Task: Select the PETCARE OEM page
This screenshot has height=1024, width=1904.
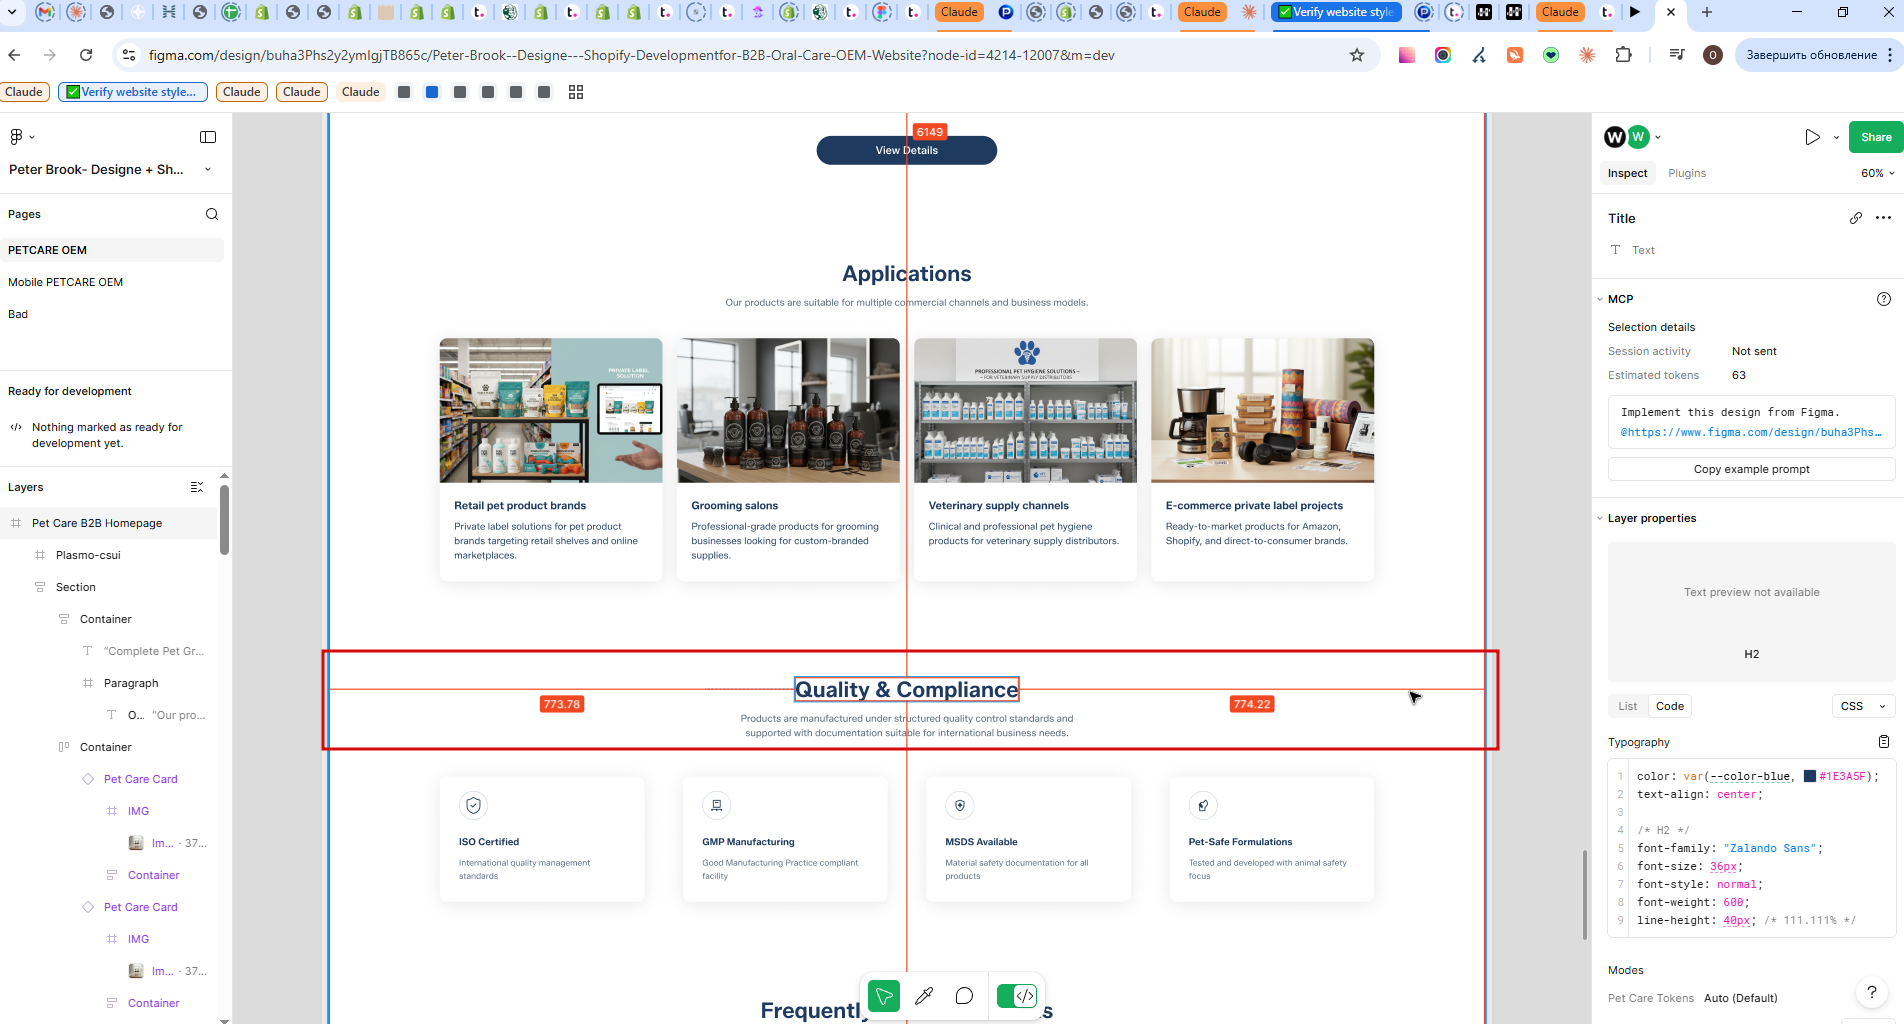Action: tap(112, 250)
